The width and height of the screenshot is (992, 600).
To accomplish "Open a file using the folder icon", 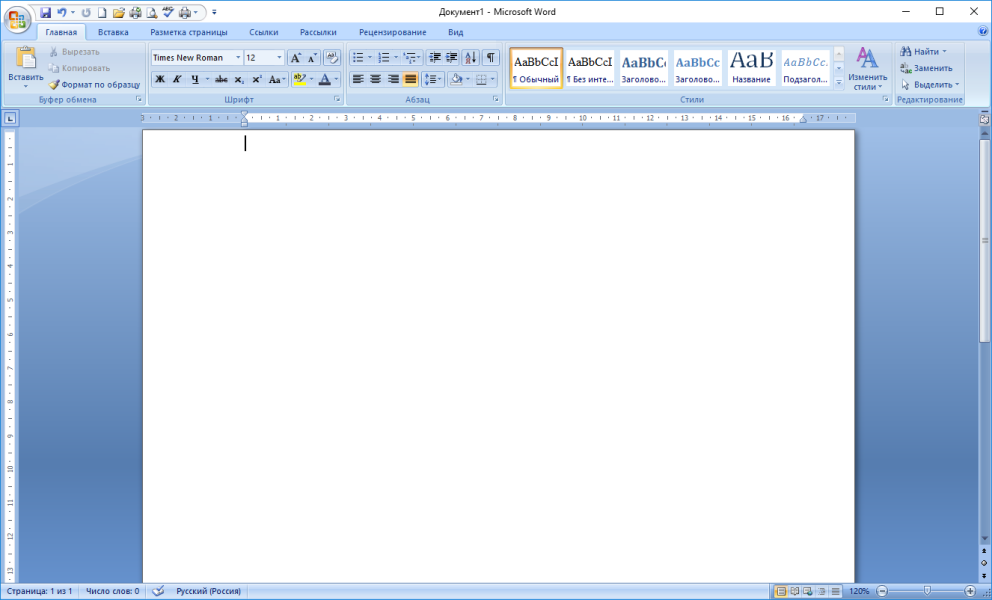I will [x=118, y=13].
